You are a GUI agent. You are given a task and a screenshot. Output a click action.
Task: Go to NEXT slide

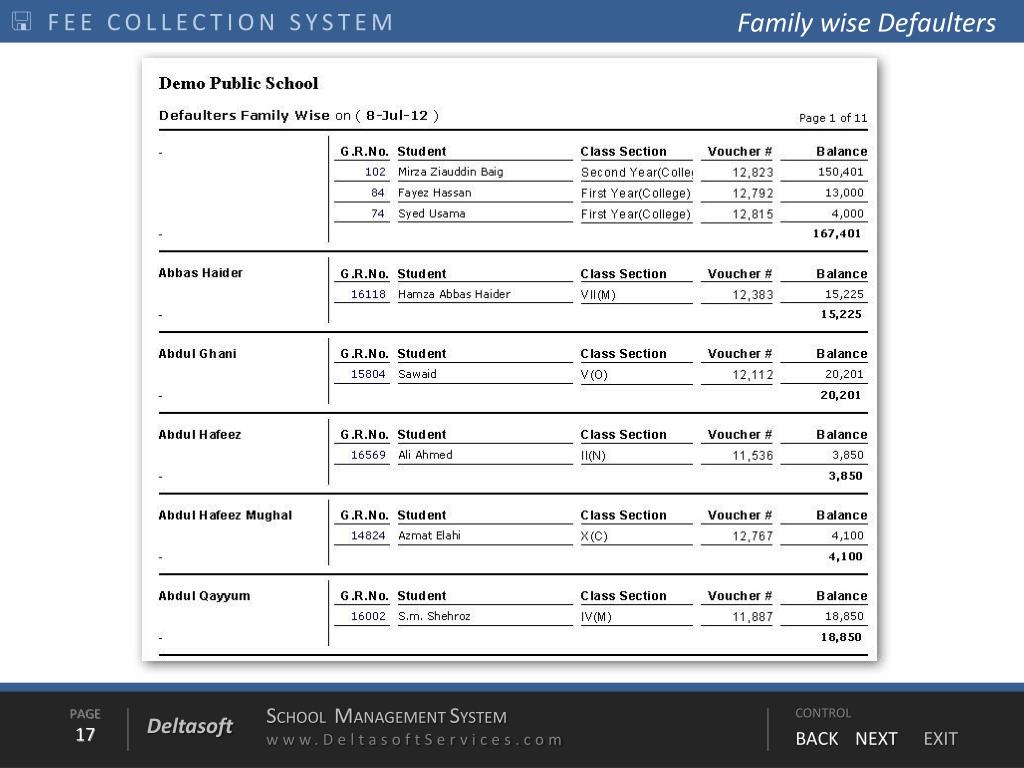click(x=876, y=739)
